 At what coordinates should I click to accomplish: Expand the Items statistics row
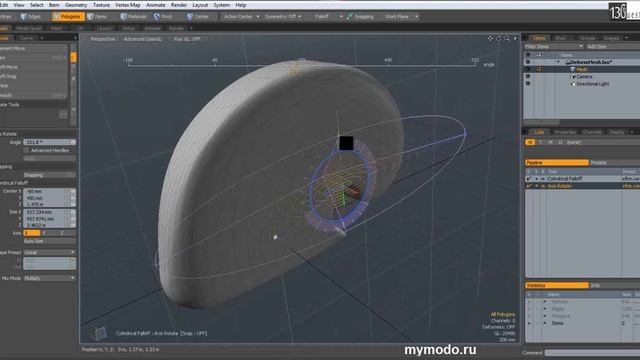[x=545, y=323]
